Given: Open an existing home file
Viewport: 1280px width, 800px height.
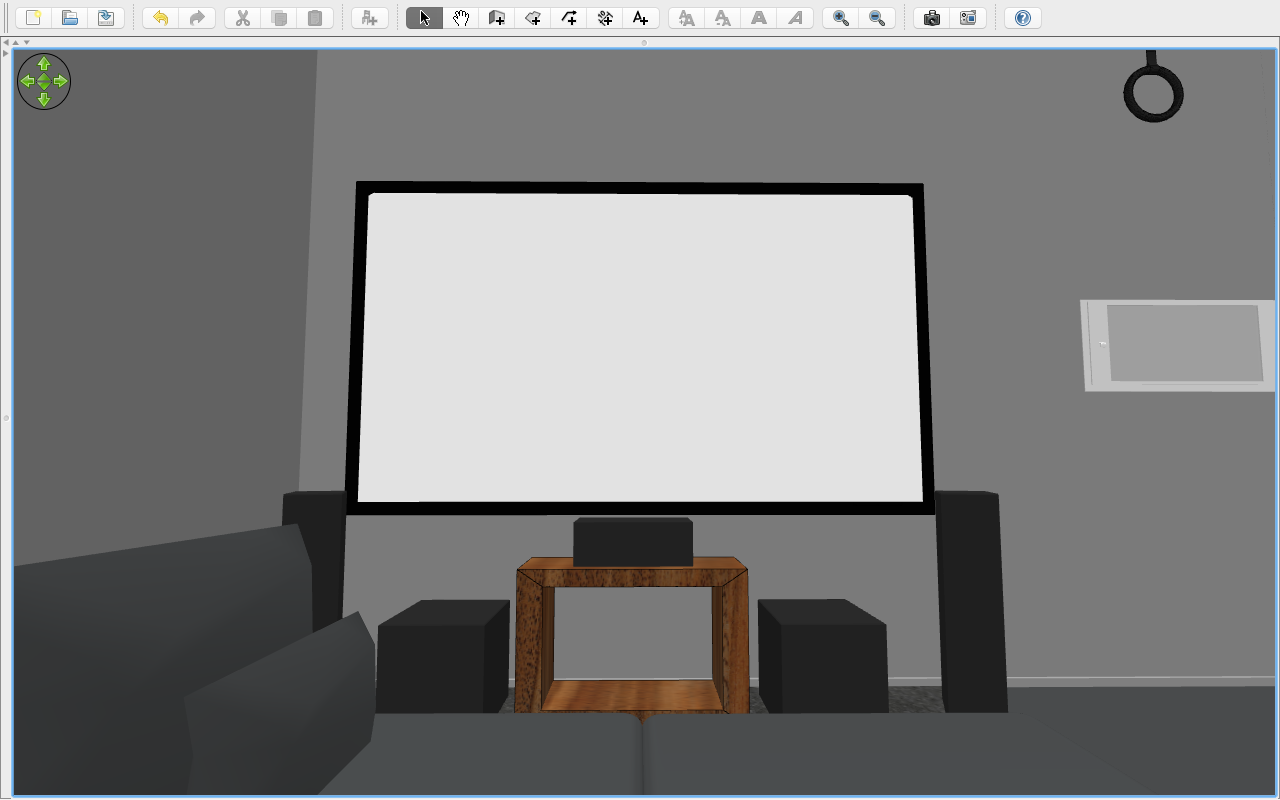Looking at the screenshot, I should pos(69,18).
